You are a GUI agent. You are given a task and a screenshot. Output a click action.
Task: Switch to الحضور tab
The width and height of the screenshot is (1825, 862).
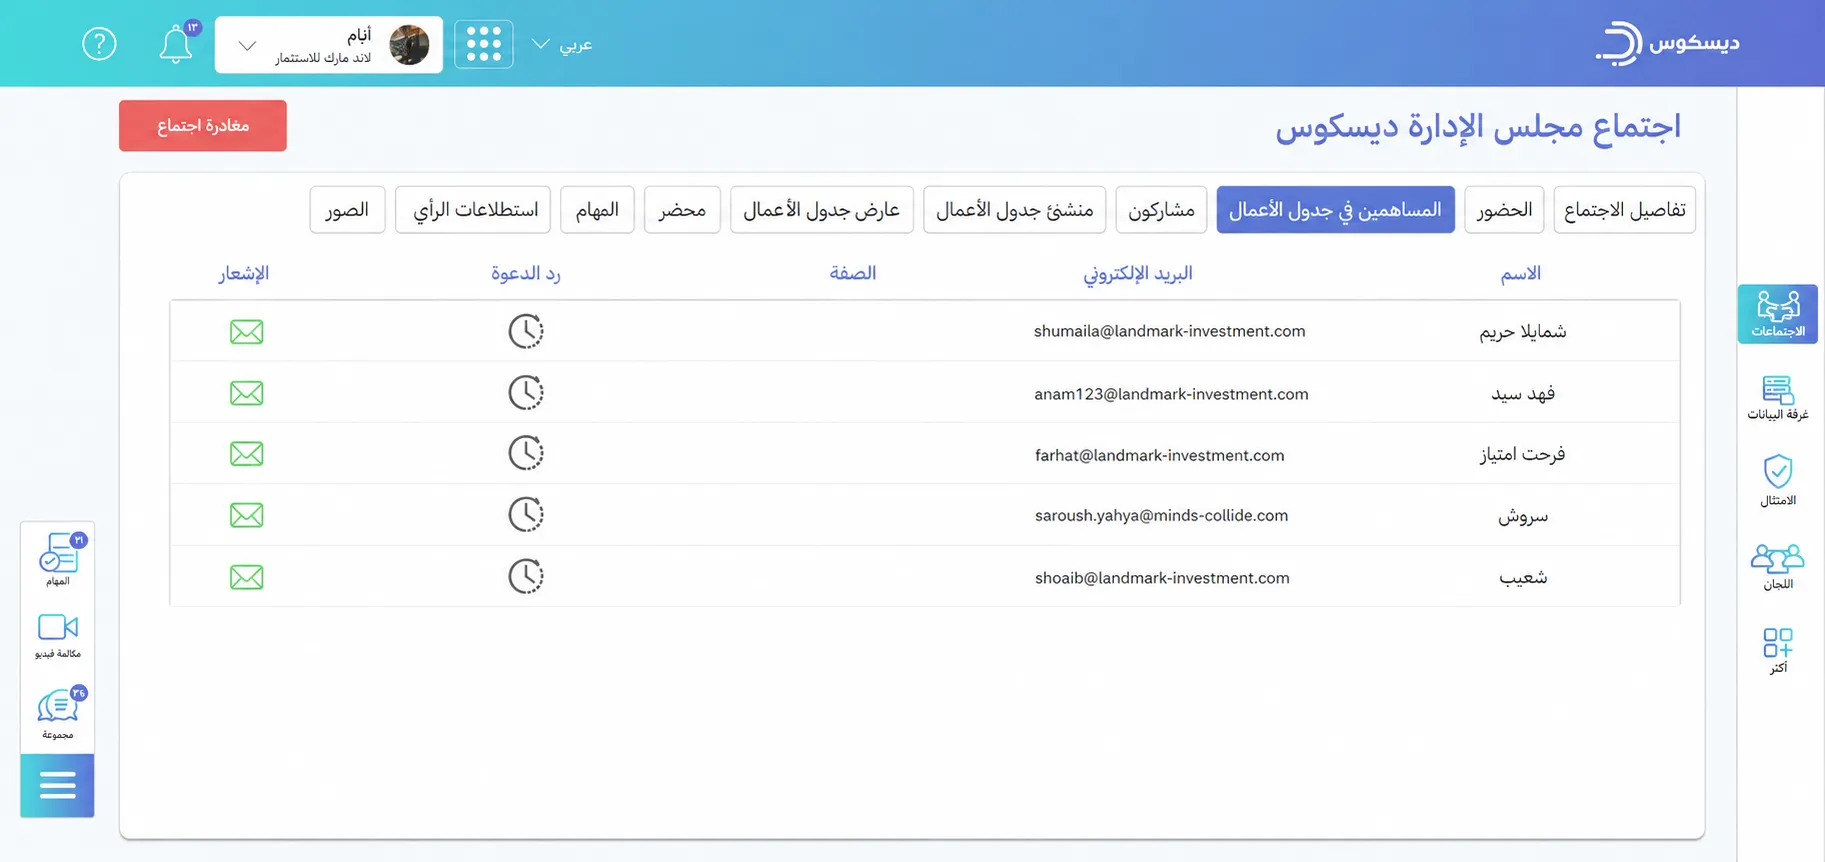[1504, 210]
